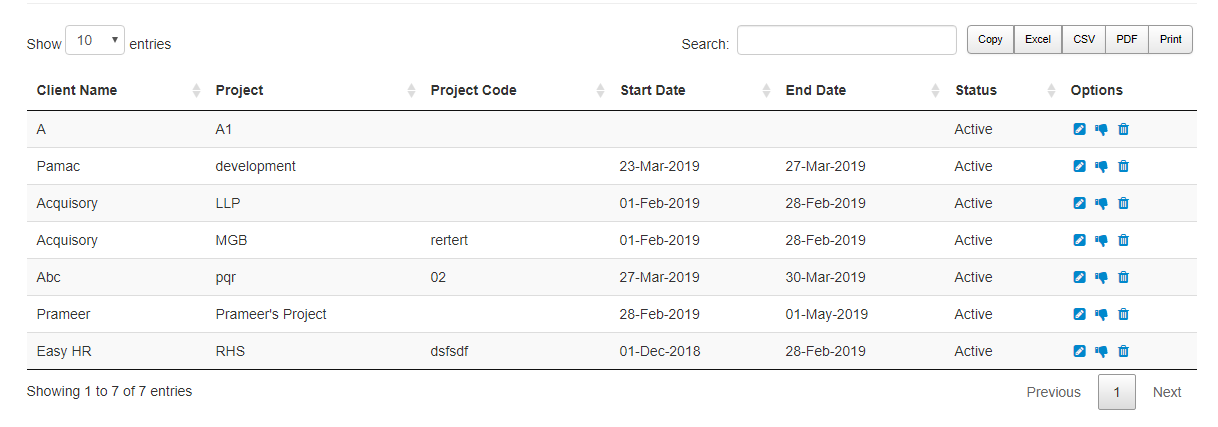Viewport: 1218px width, 427px height.
Task: Thumbs-down the Acquisory LLP project
Action: 1101,203
